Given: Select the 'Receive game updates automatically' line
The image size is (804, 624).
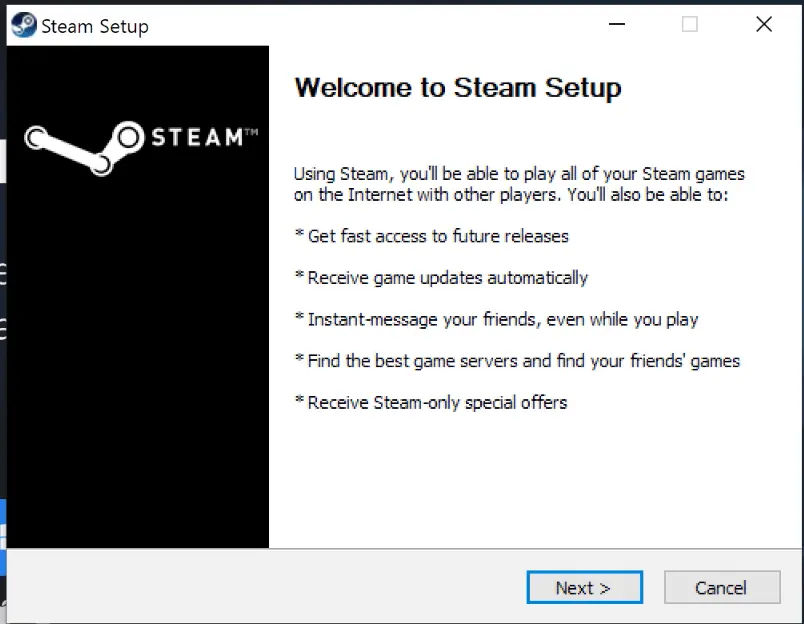Looking at the screenshot, I should pyautogui.click(x=441, y=278).
